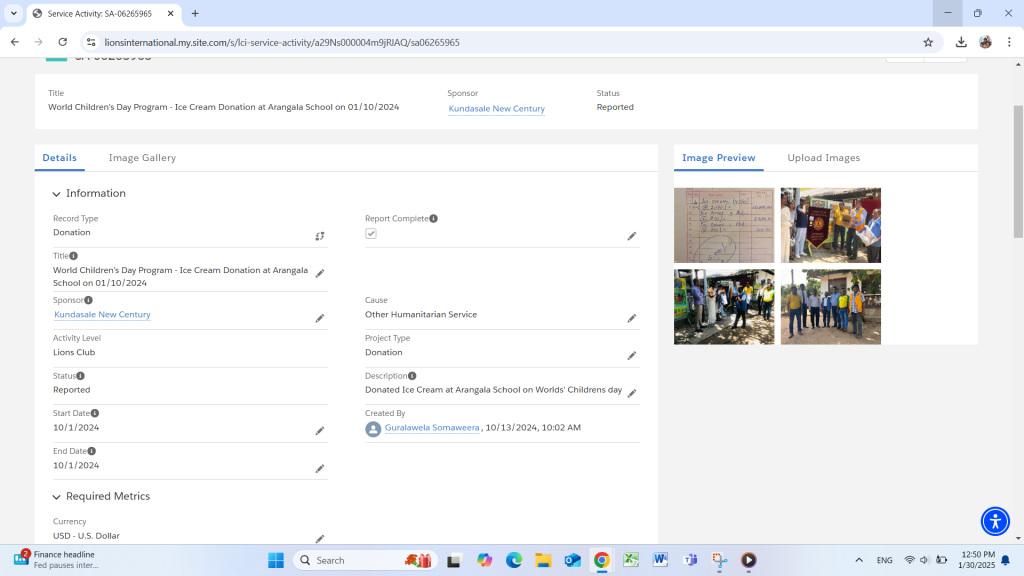Open File Explorer from taskbar
Viewport: 1024px width, 576px height.
click(543, 560)
